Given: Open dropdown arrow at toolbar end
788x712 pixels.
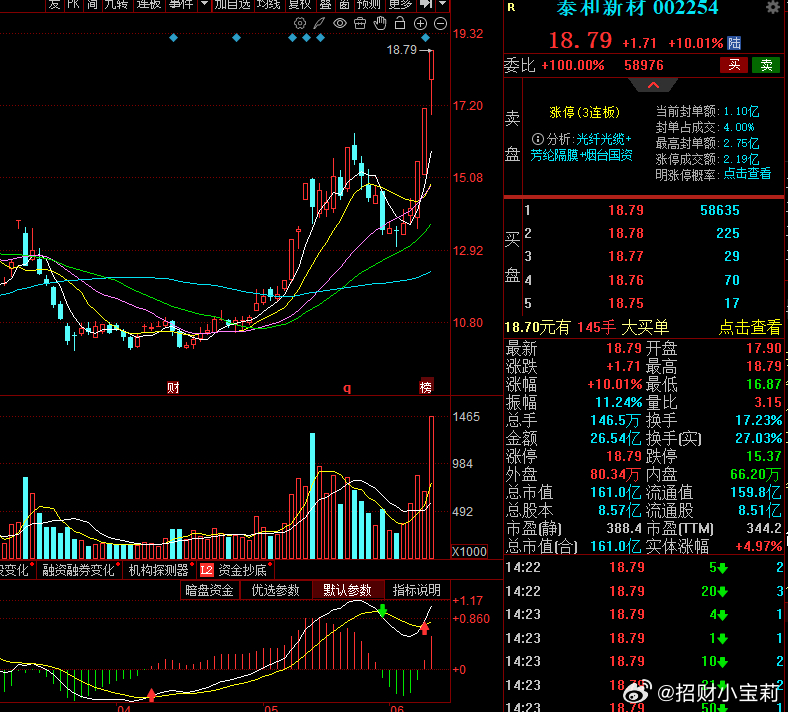Looking at the screenshot, I should (x=442, y=4).
